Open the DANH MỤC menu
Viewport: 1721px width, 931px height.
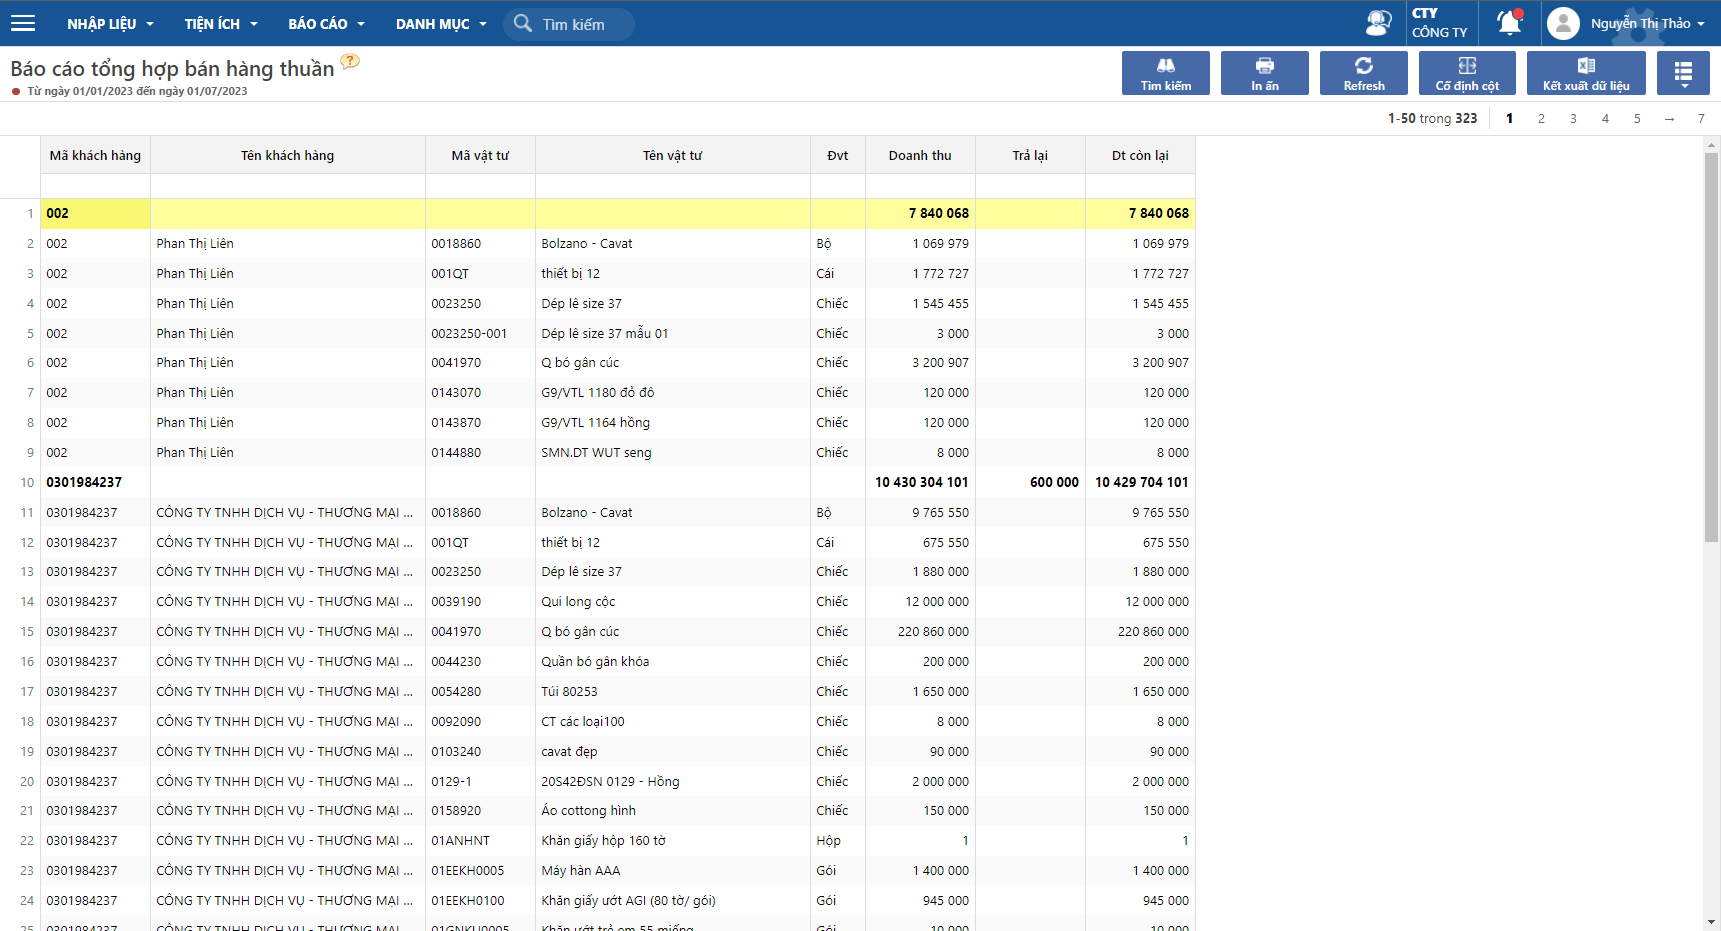pos(441,23)
